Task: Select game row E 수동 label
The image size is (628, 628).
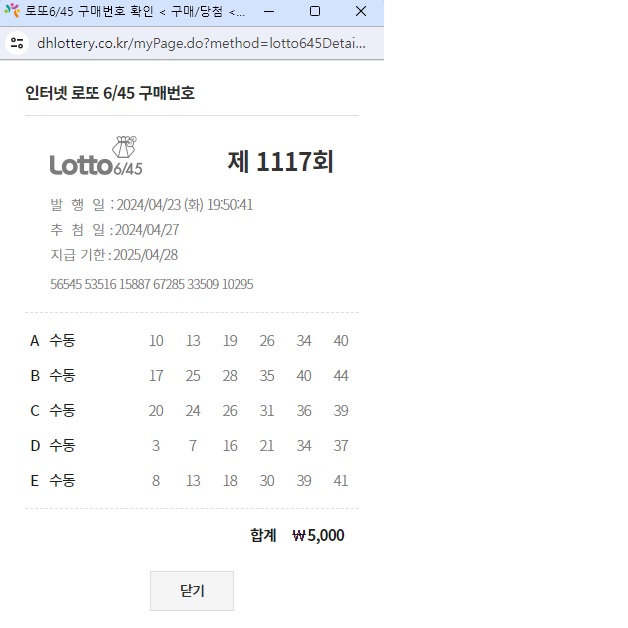Action: click(x=62, y=481)
